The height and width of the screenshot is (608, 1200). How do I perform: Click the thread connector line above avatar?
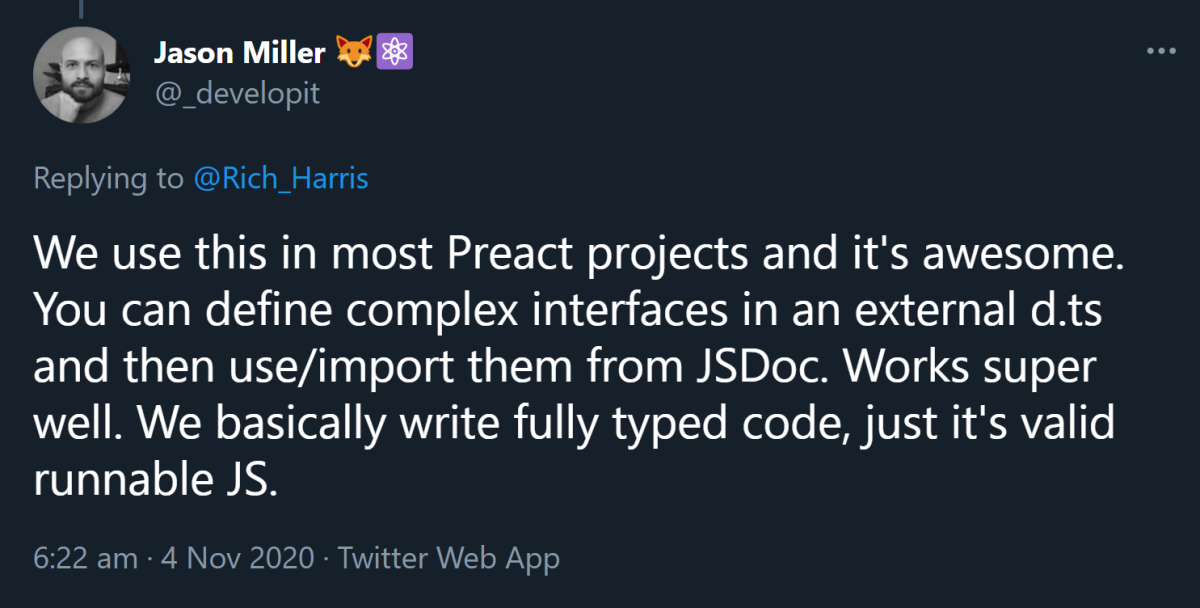(81, 8)
